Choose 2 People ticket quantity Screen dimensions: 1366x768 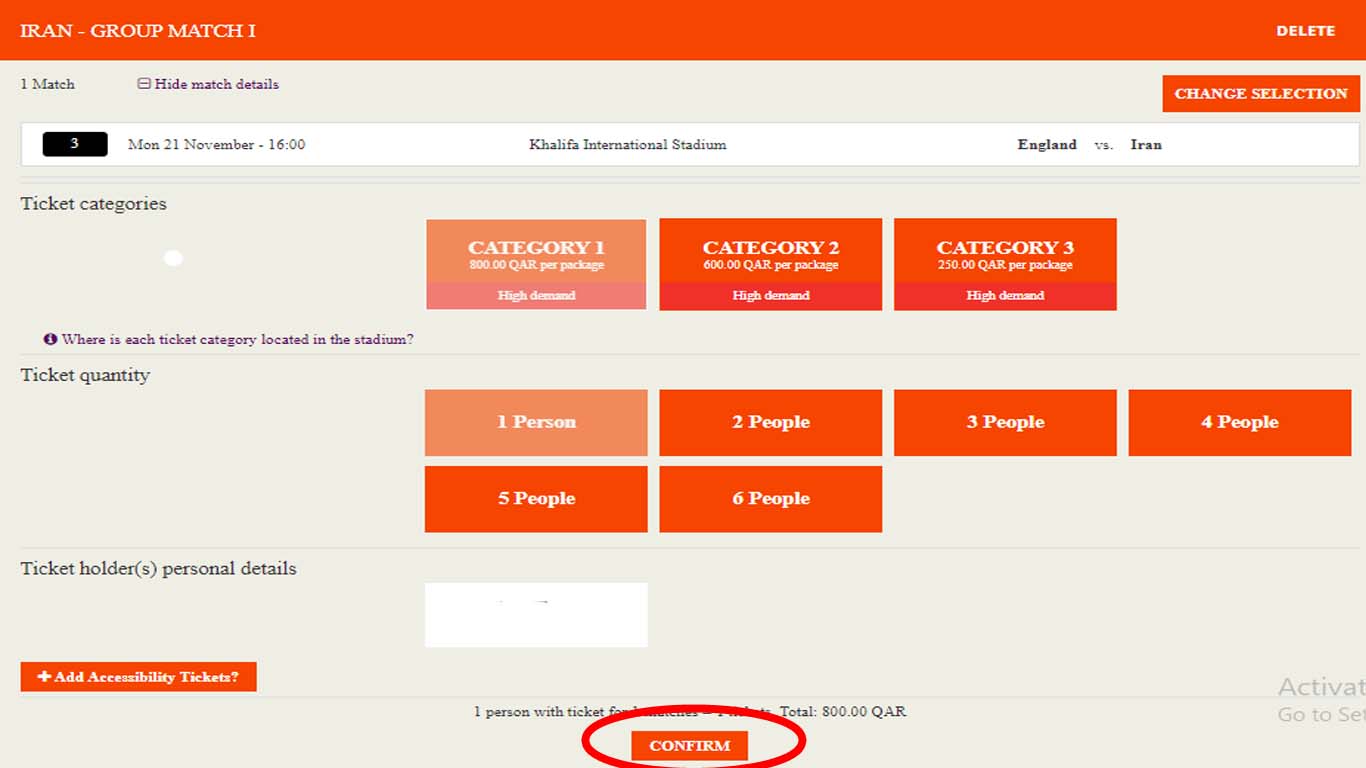(x=770, y=422)
